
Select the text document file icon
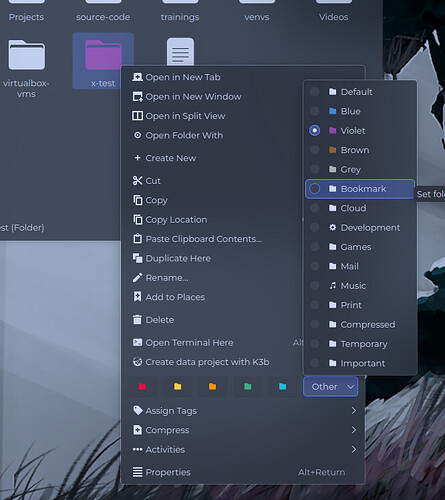tap(180, 52)
